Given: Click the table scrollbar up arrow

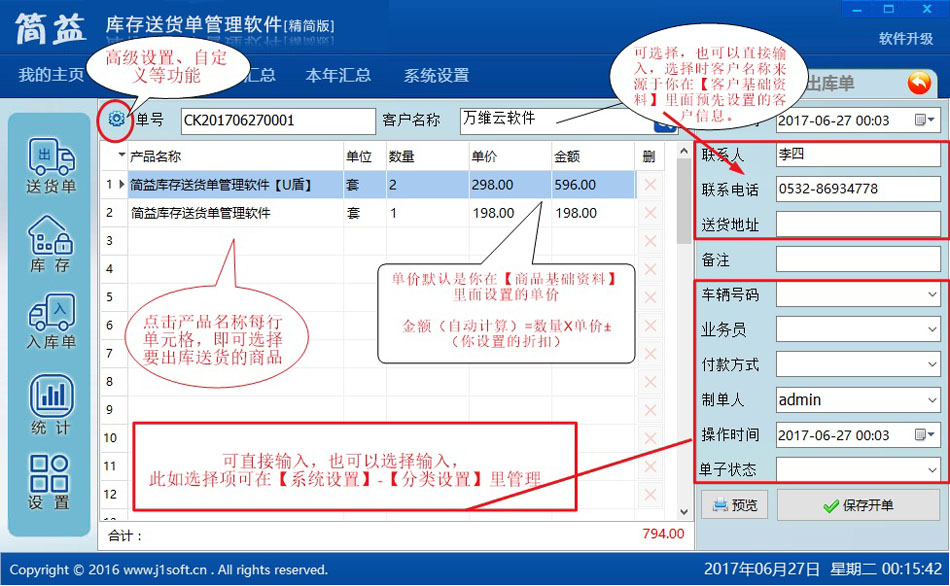Looking at the screenshot, I should point(684,151).
